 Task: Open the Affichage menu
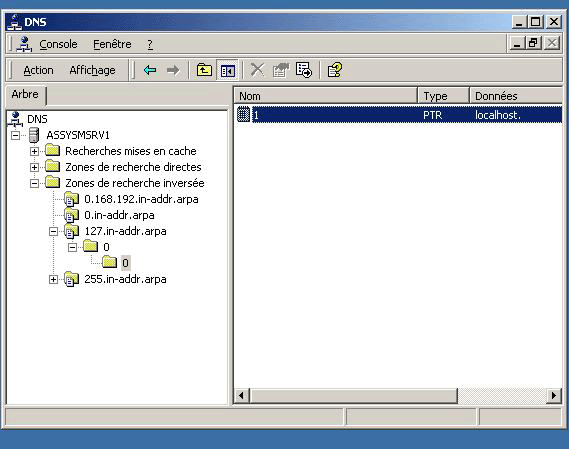pos(92,70)
